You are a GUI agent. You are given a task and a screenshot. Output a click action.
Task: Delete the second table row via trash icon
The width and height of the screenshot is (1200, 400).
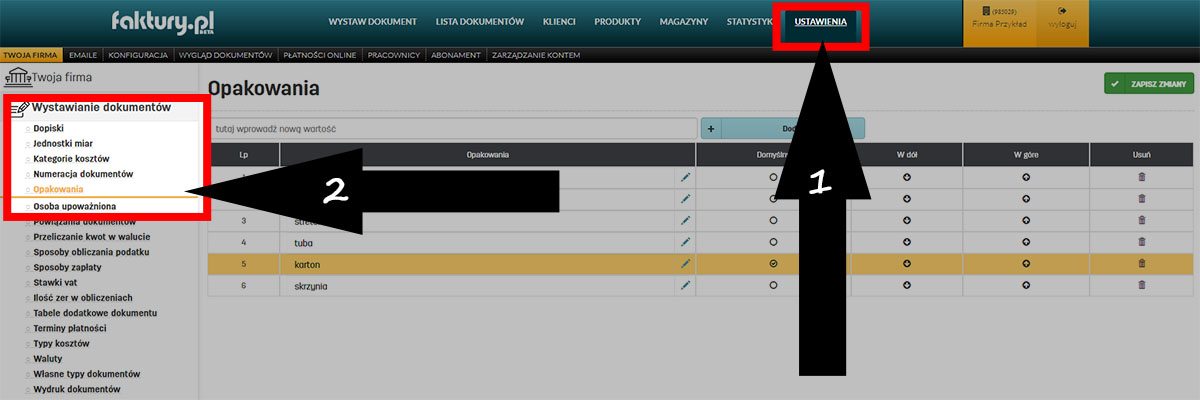point(1142,198)
